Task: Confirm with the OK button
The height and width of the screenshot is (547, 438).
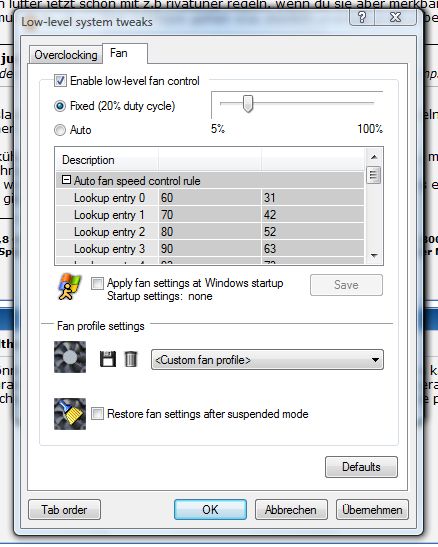Action: (210, 510)
